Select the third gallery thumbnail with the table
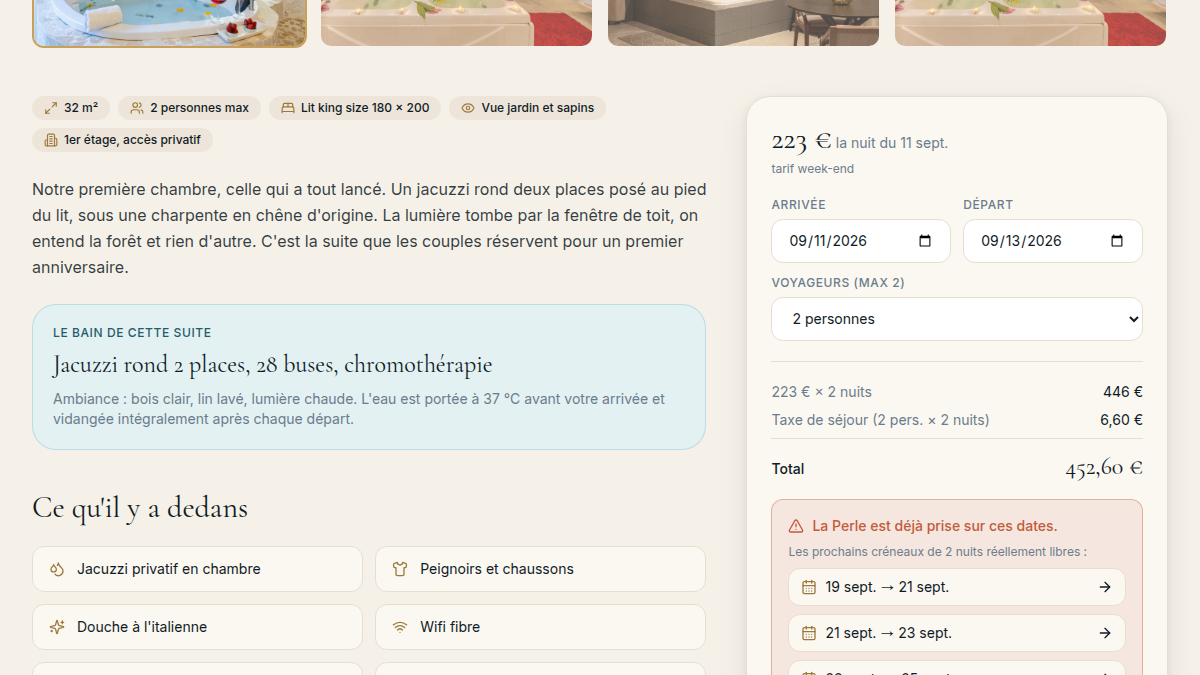Screen dimensions: 1200x675 743,23
